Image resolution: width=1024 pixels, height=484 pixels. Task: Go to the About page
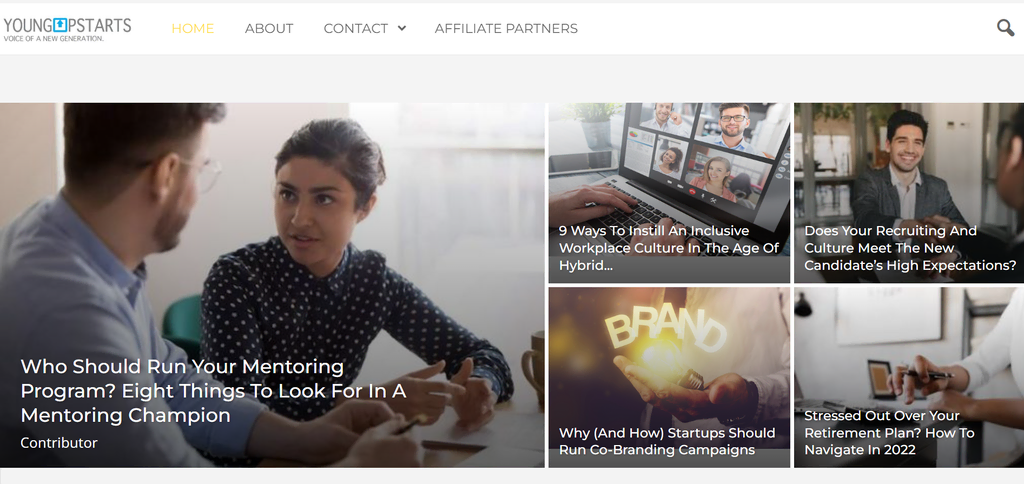click(x=269, y=28)
